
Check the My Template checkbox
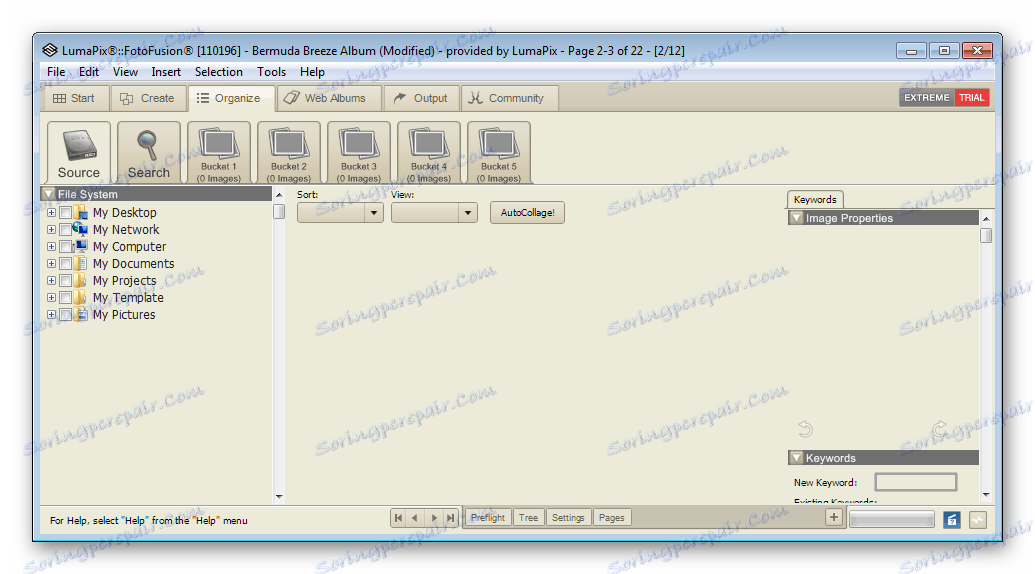tap(65, 298)
